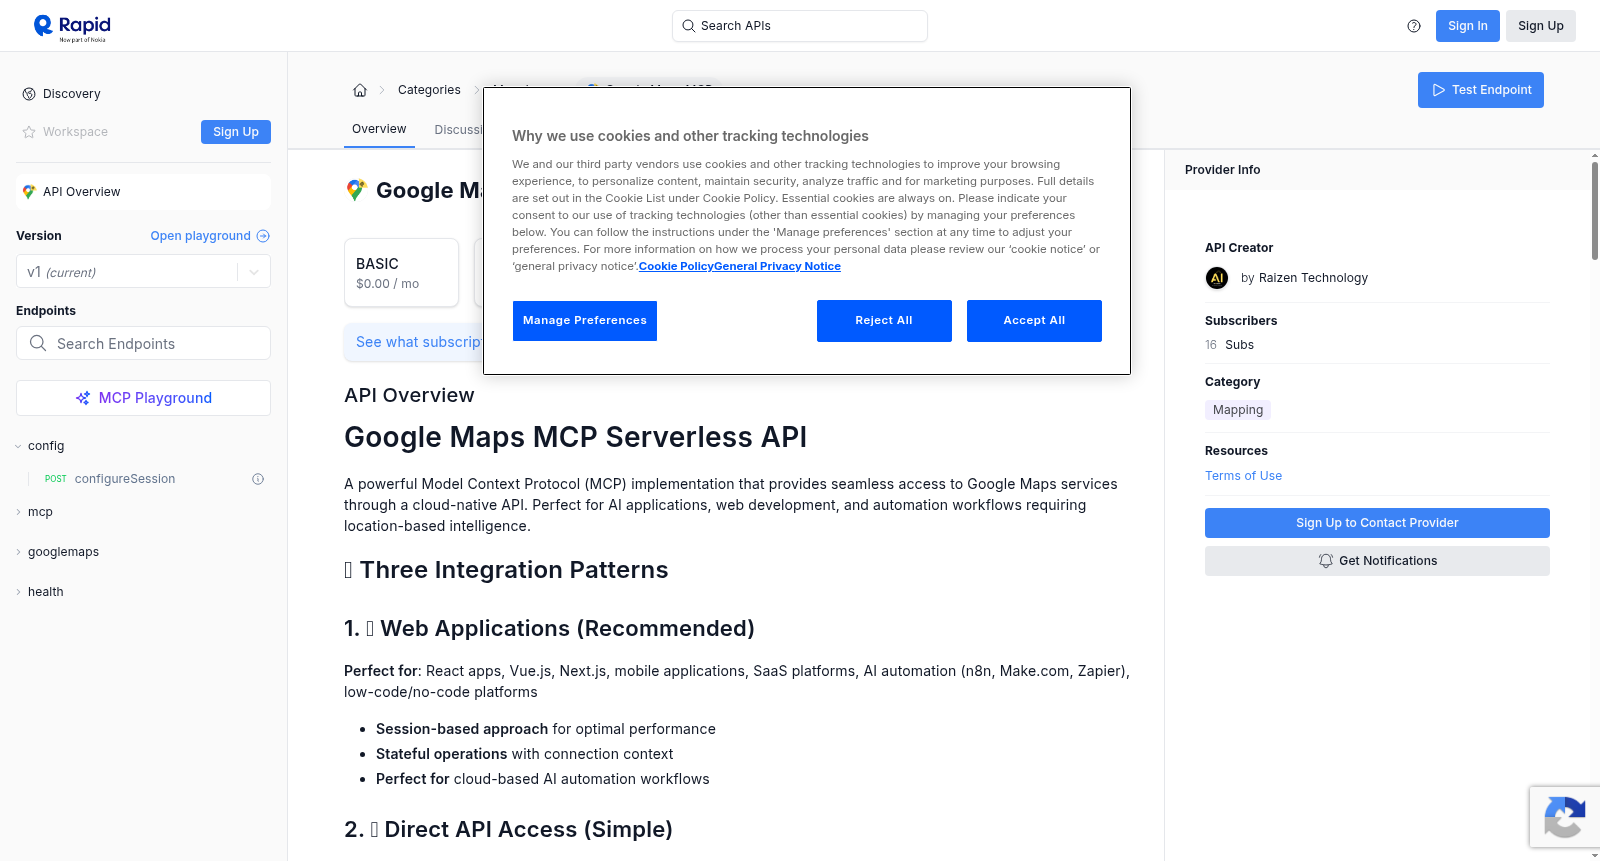1600x861 pixels.
Task: Click the Workspace star icon
Action: pyautogui.click(x=29, y=132)
